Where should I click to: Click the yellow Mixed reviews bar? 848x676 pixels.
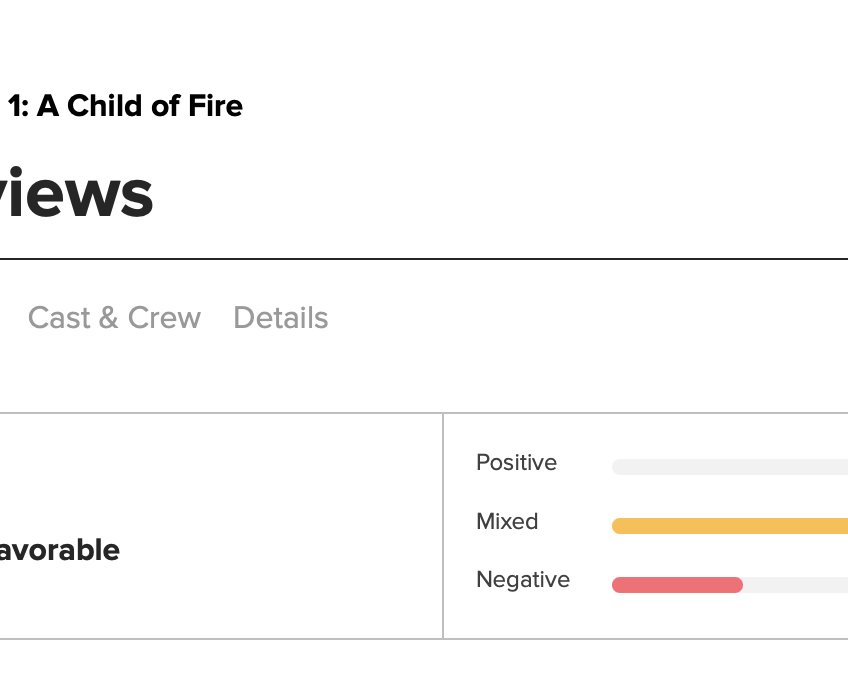(730, 526)
